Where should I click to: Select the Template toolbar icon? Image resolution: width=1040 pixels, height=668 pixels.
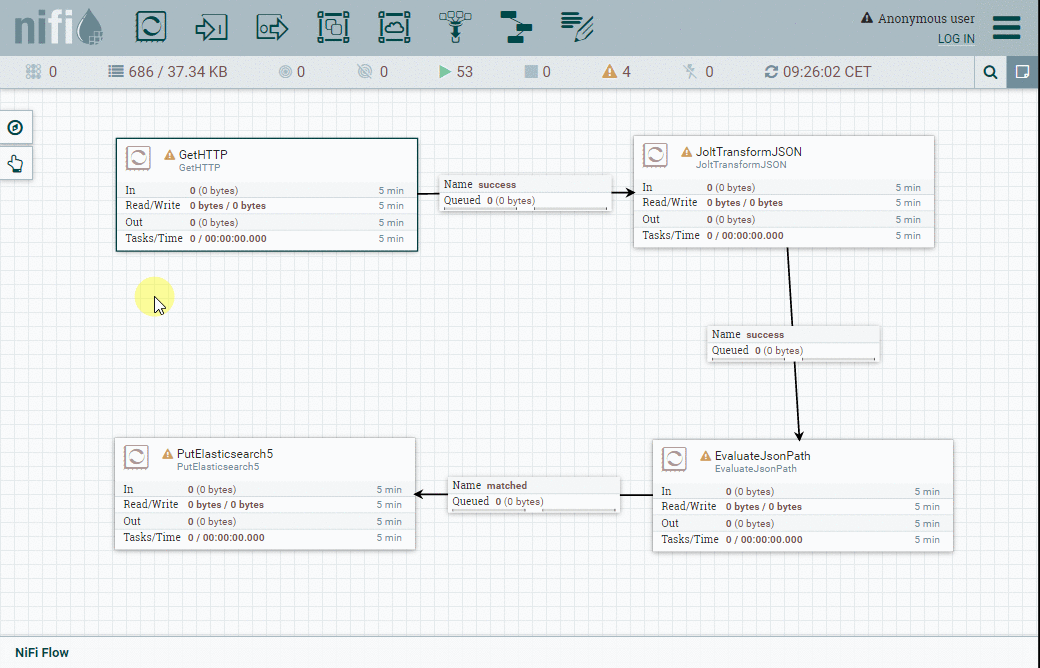pyautogui.click(x=516, y=27)
